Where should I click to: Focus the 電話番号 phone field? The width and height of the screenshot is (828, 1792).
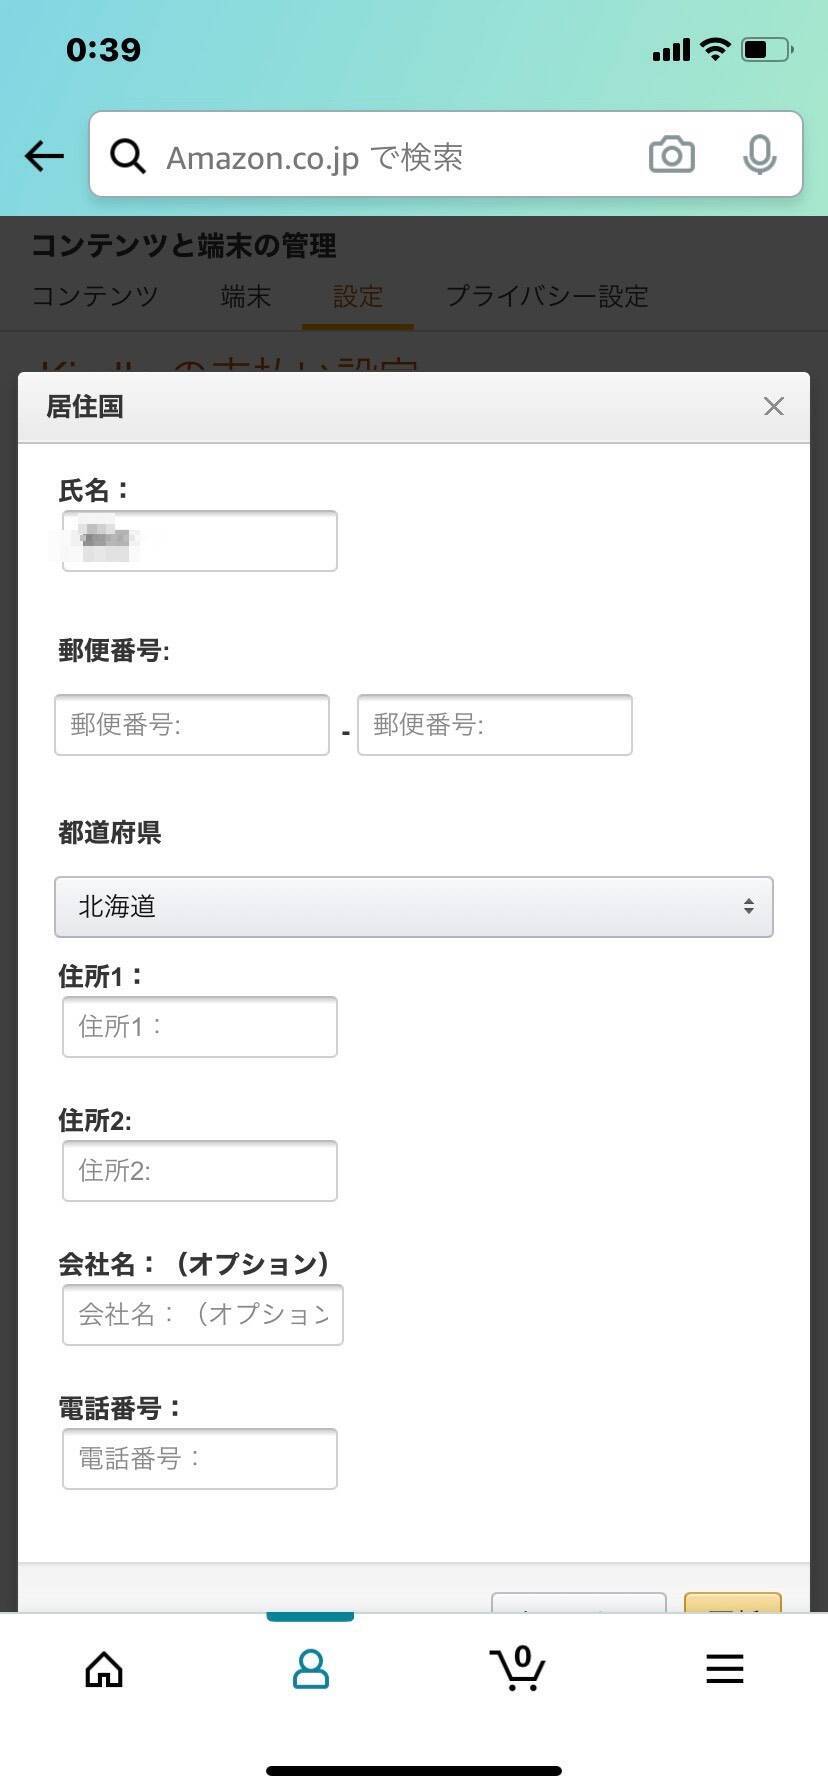tap(200, 1459)
